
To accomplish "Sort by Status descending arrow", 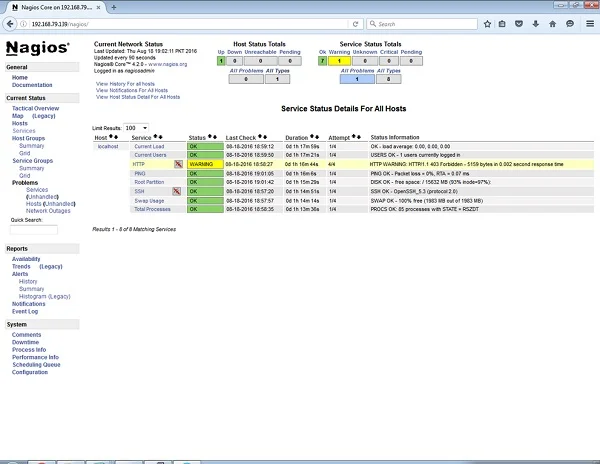I will 215,137.
